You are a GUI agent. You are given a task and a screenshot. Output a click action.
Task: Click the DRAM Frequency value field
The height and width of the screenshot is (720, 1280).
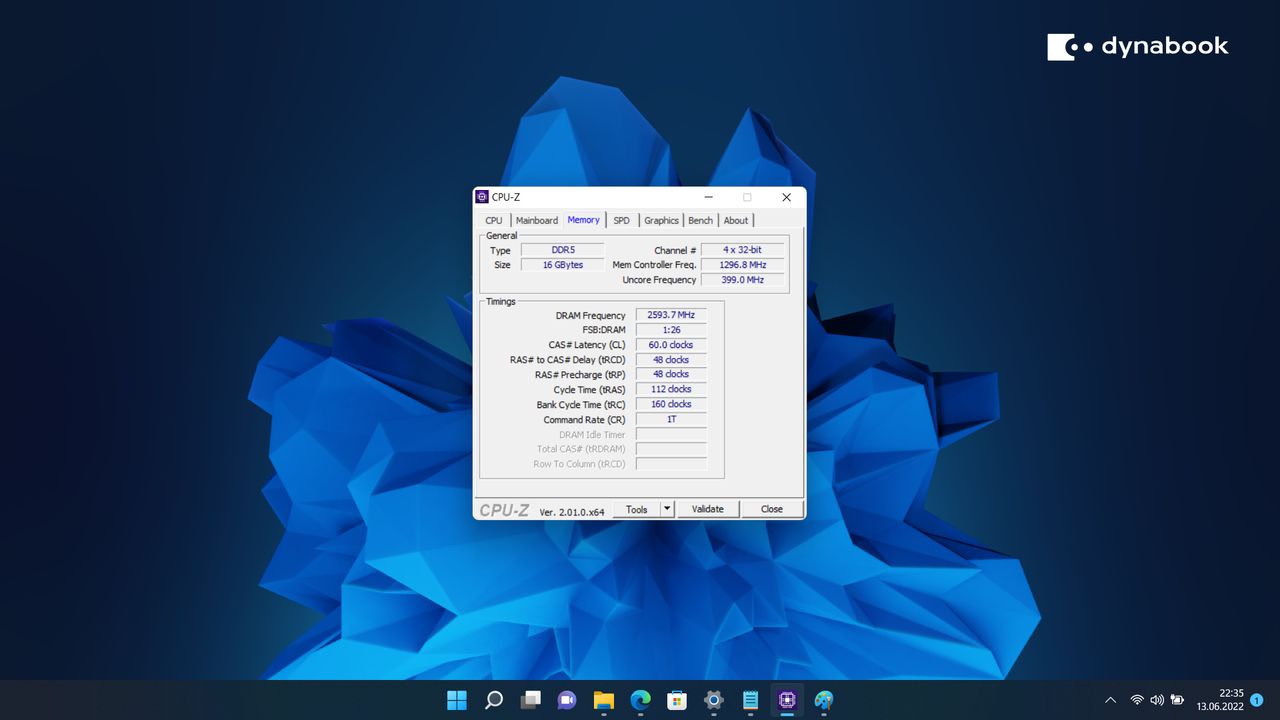[x=670, y=314]
